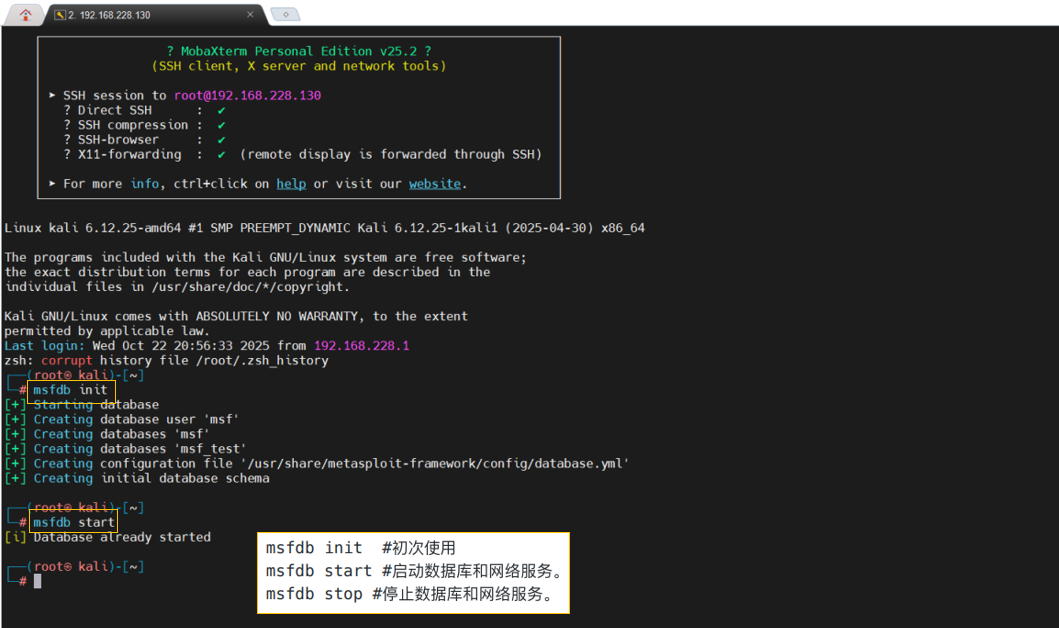
Task: Click the corrupt history file warning line
Action: coord(166,361)
